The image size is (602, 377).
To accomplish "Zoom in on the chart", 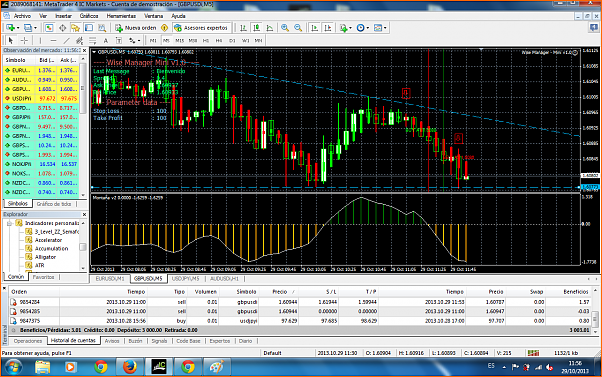I will [285, 28].
